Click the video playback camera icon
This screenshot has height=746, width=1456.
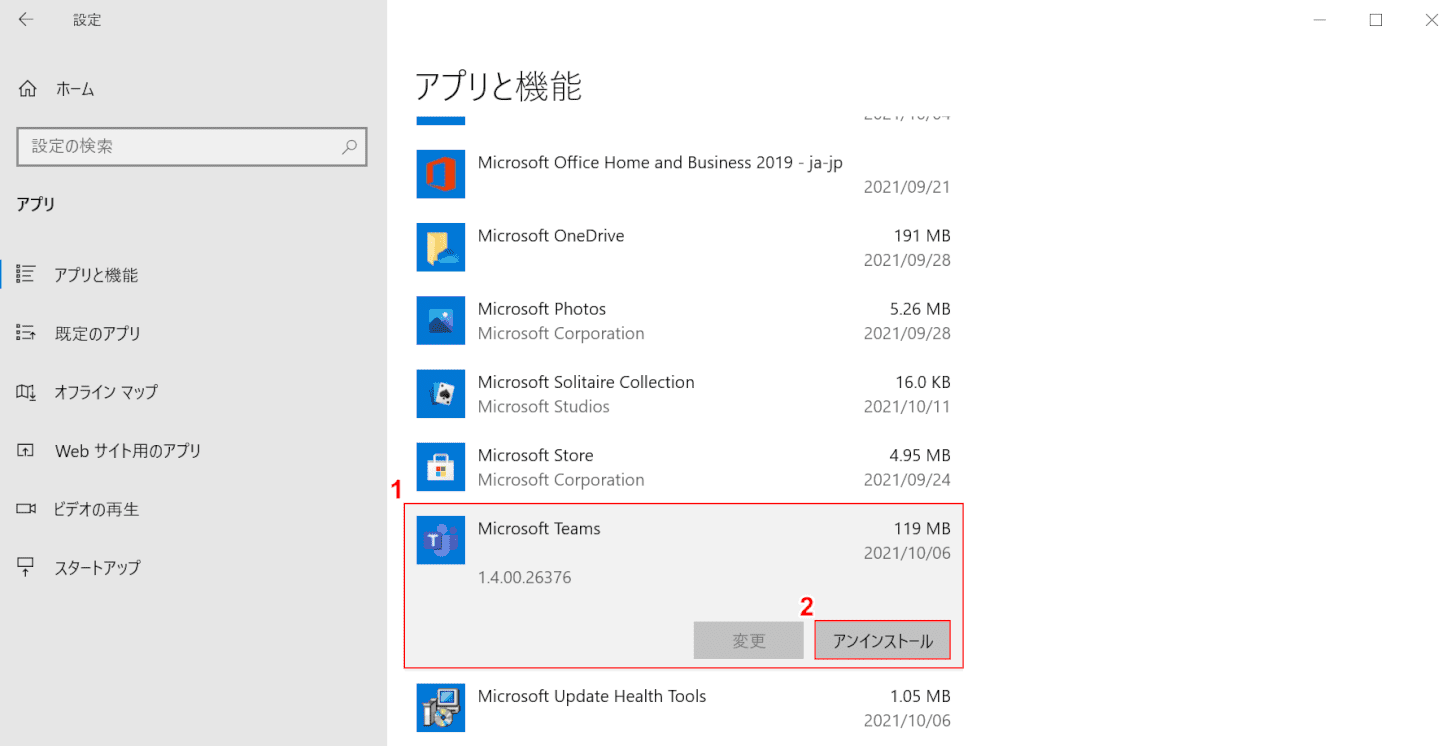(x=27, y=509)
